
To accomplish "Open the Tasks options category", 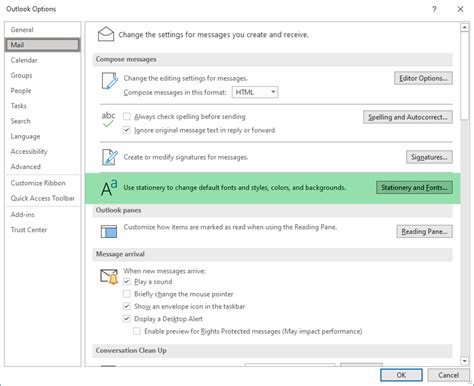I will pyautogui.click(x=43, y=106).
